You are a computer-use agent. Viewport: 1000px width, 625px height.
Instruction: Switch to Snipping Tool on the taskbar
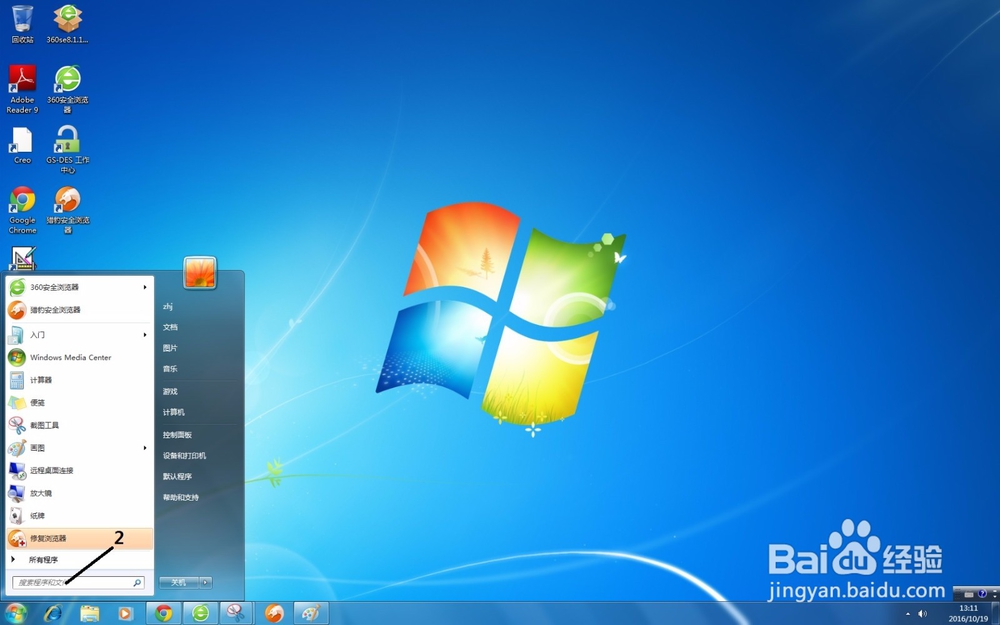point(237,614)
